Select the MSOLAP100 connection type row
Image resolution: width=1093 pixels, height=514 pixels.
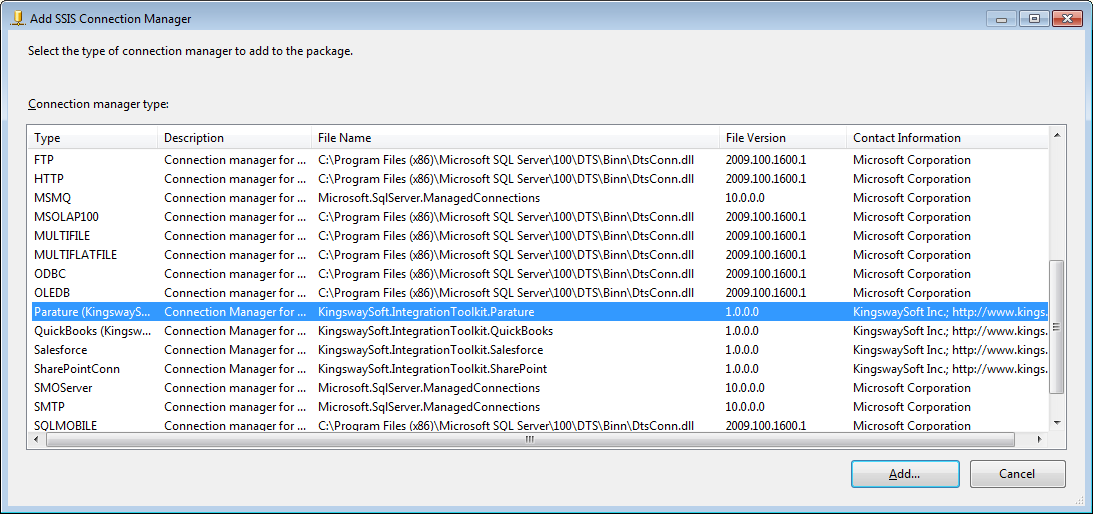click(x=537, y=217)
